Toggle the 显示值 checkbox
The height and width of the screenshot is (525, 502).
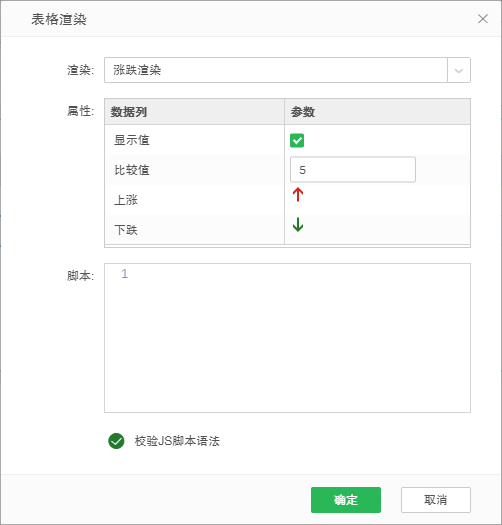tap(297, 140)
